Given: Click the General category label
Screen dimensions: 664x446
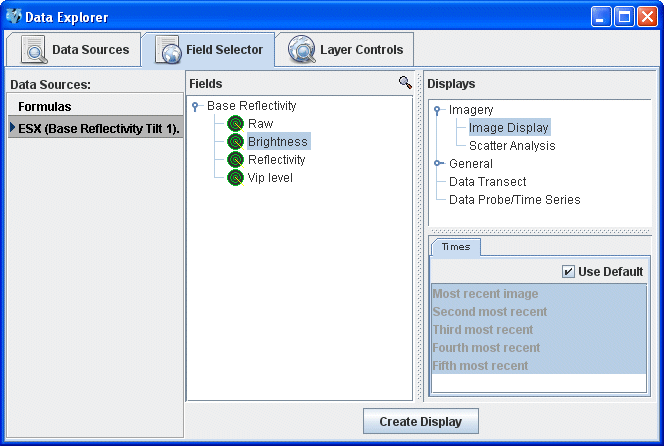Looking at the screenshot, I should [x=471, y=163].
